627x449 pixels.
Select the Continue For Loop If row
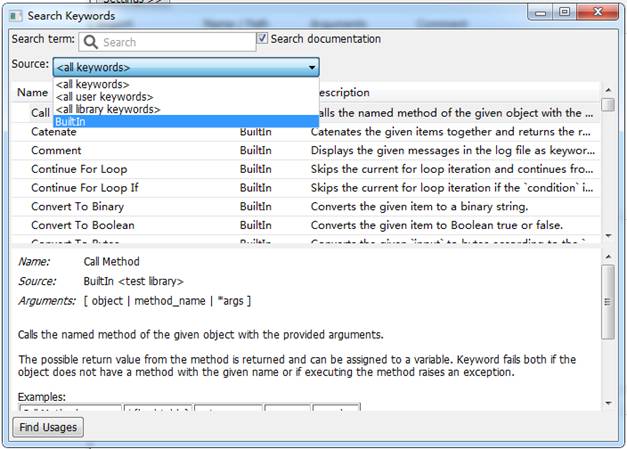pos(305,188)
